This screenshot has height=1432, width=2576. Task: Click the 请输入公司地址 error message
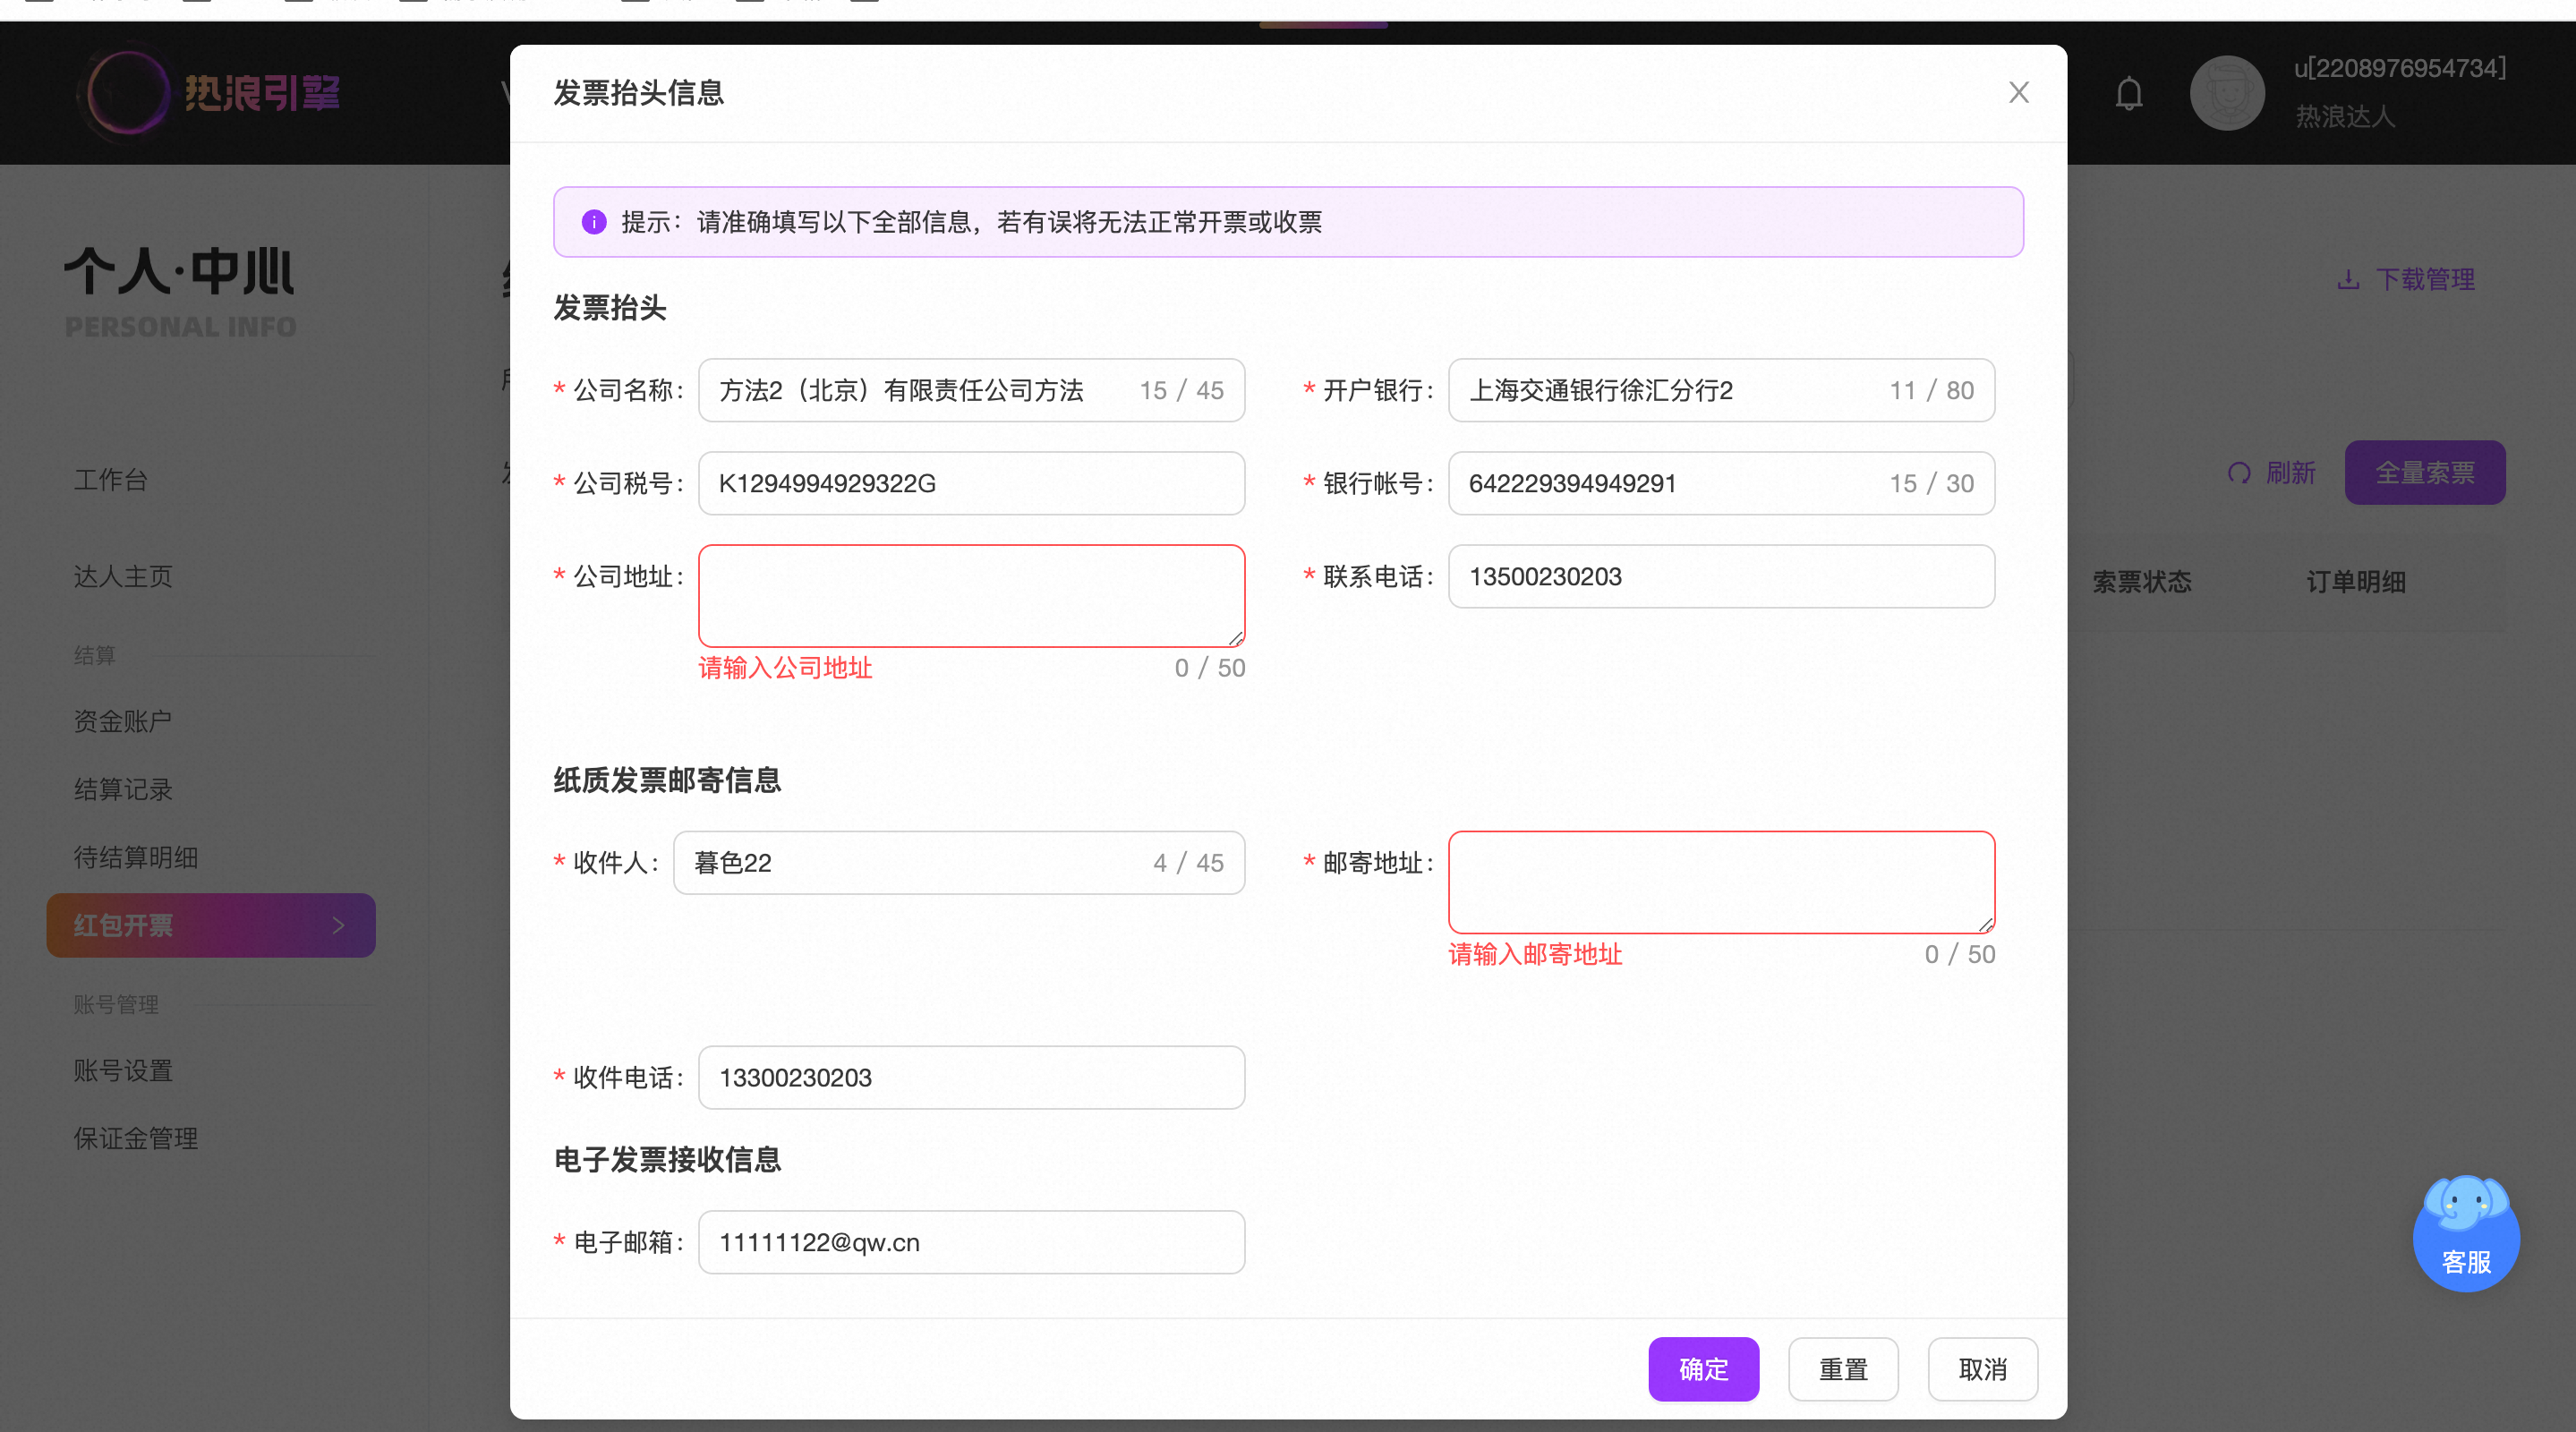coord(785,668)
